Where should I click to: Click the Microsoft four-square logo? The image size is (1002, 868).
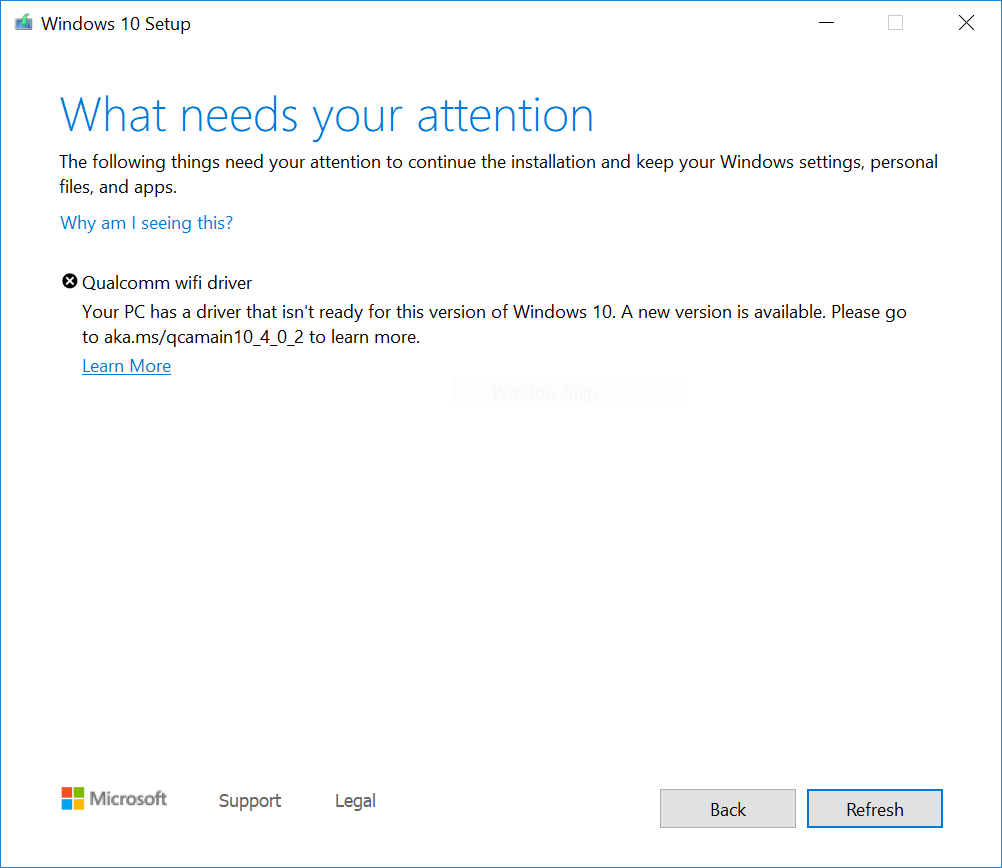(x=73, y=798)
